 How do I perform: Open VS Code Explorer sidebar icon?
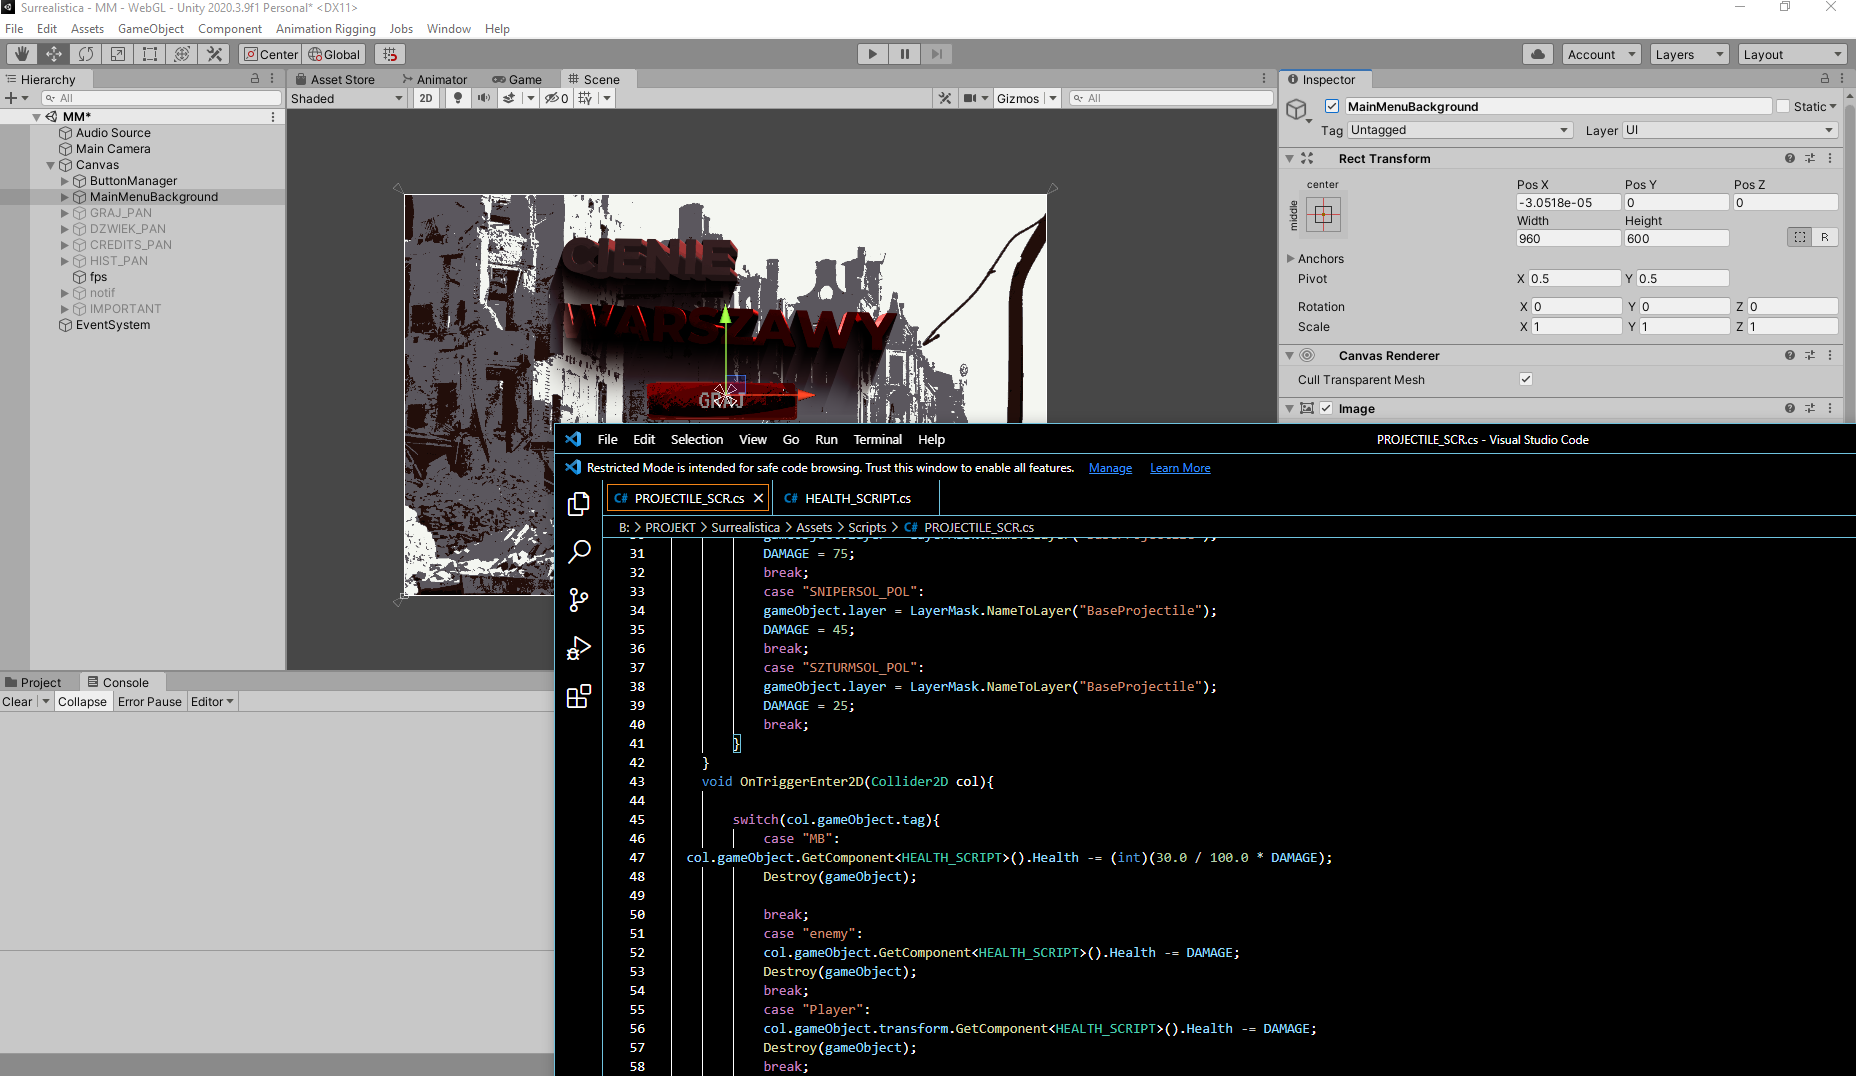[579, 504]
